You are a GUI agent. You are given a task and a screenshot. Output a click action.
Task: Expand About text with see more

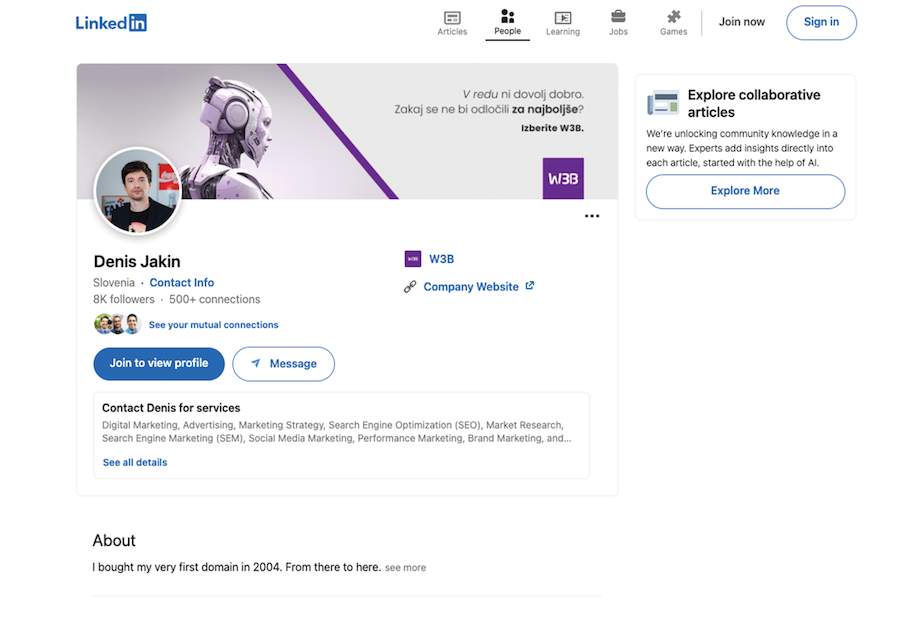tap(405, 568)
